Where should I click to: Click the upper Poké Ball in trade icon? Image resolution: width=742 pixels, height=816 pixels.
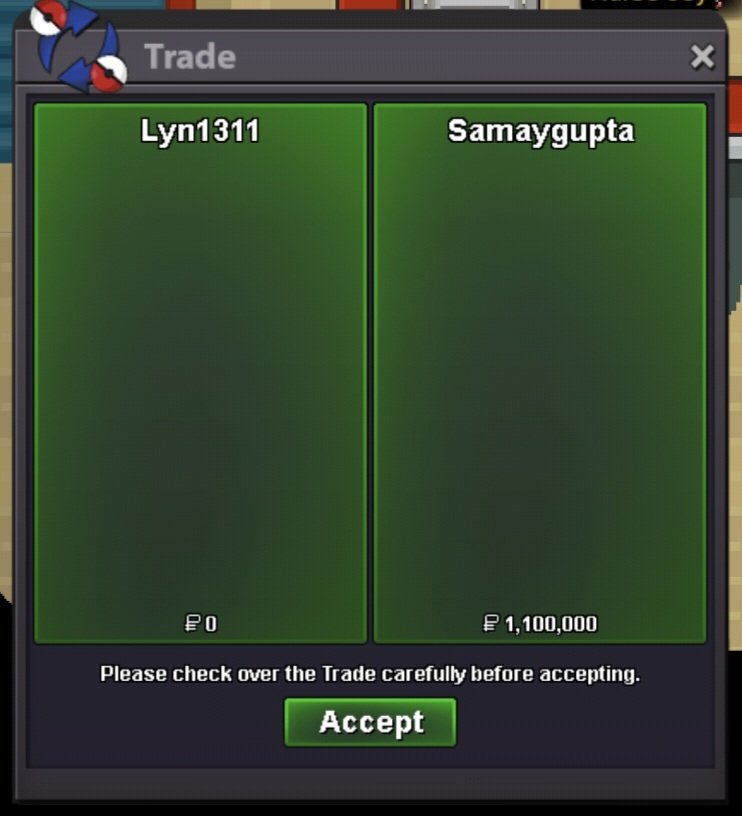pos(48,17)
